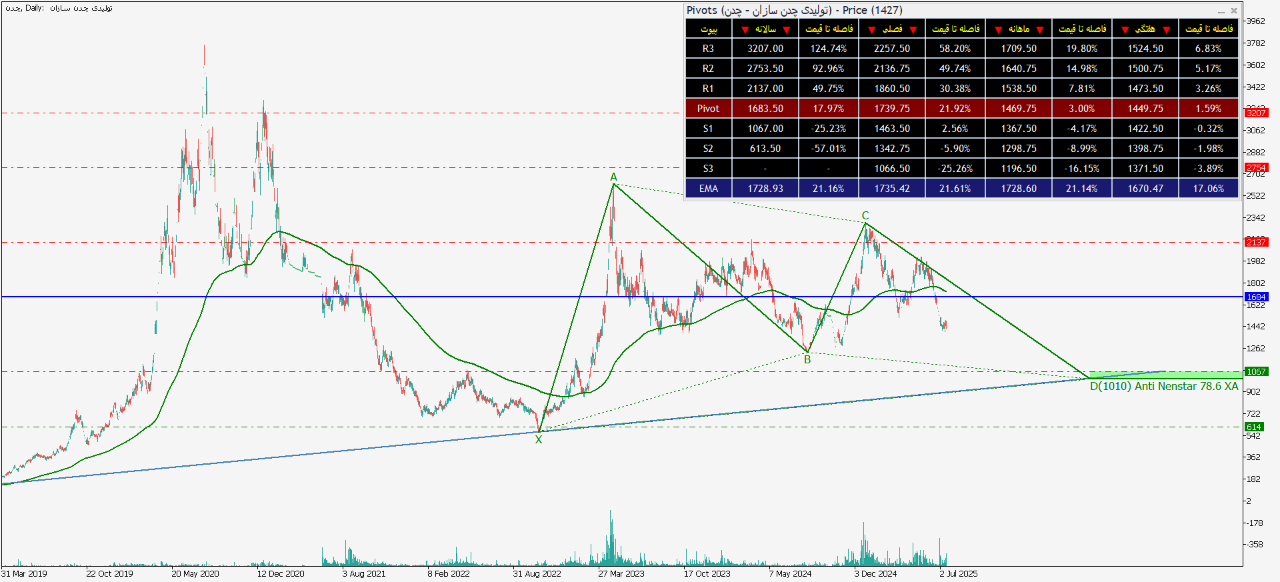Expand the left red arrow beside هفتگی
This screenshot has height=582, width=1280.
tap(1126, 29)
